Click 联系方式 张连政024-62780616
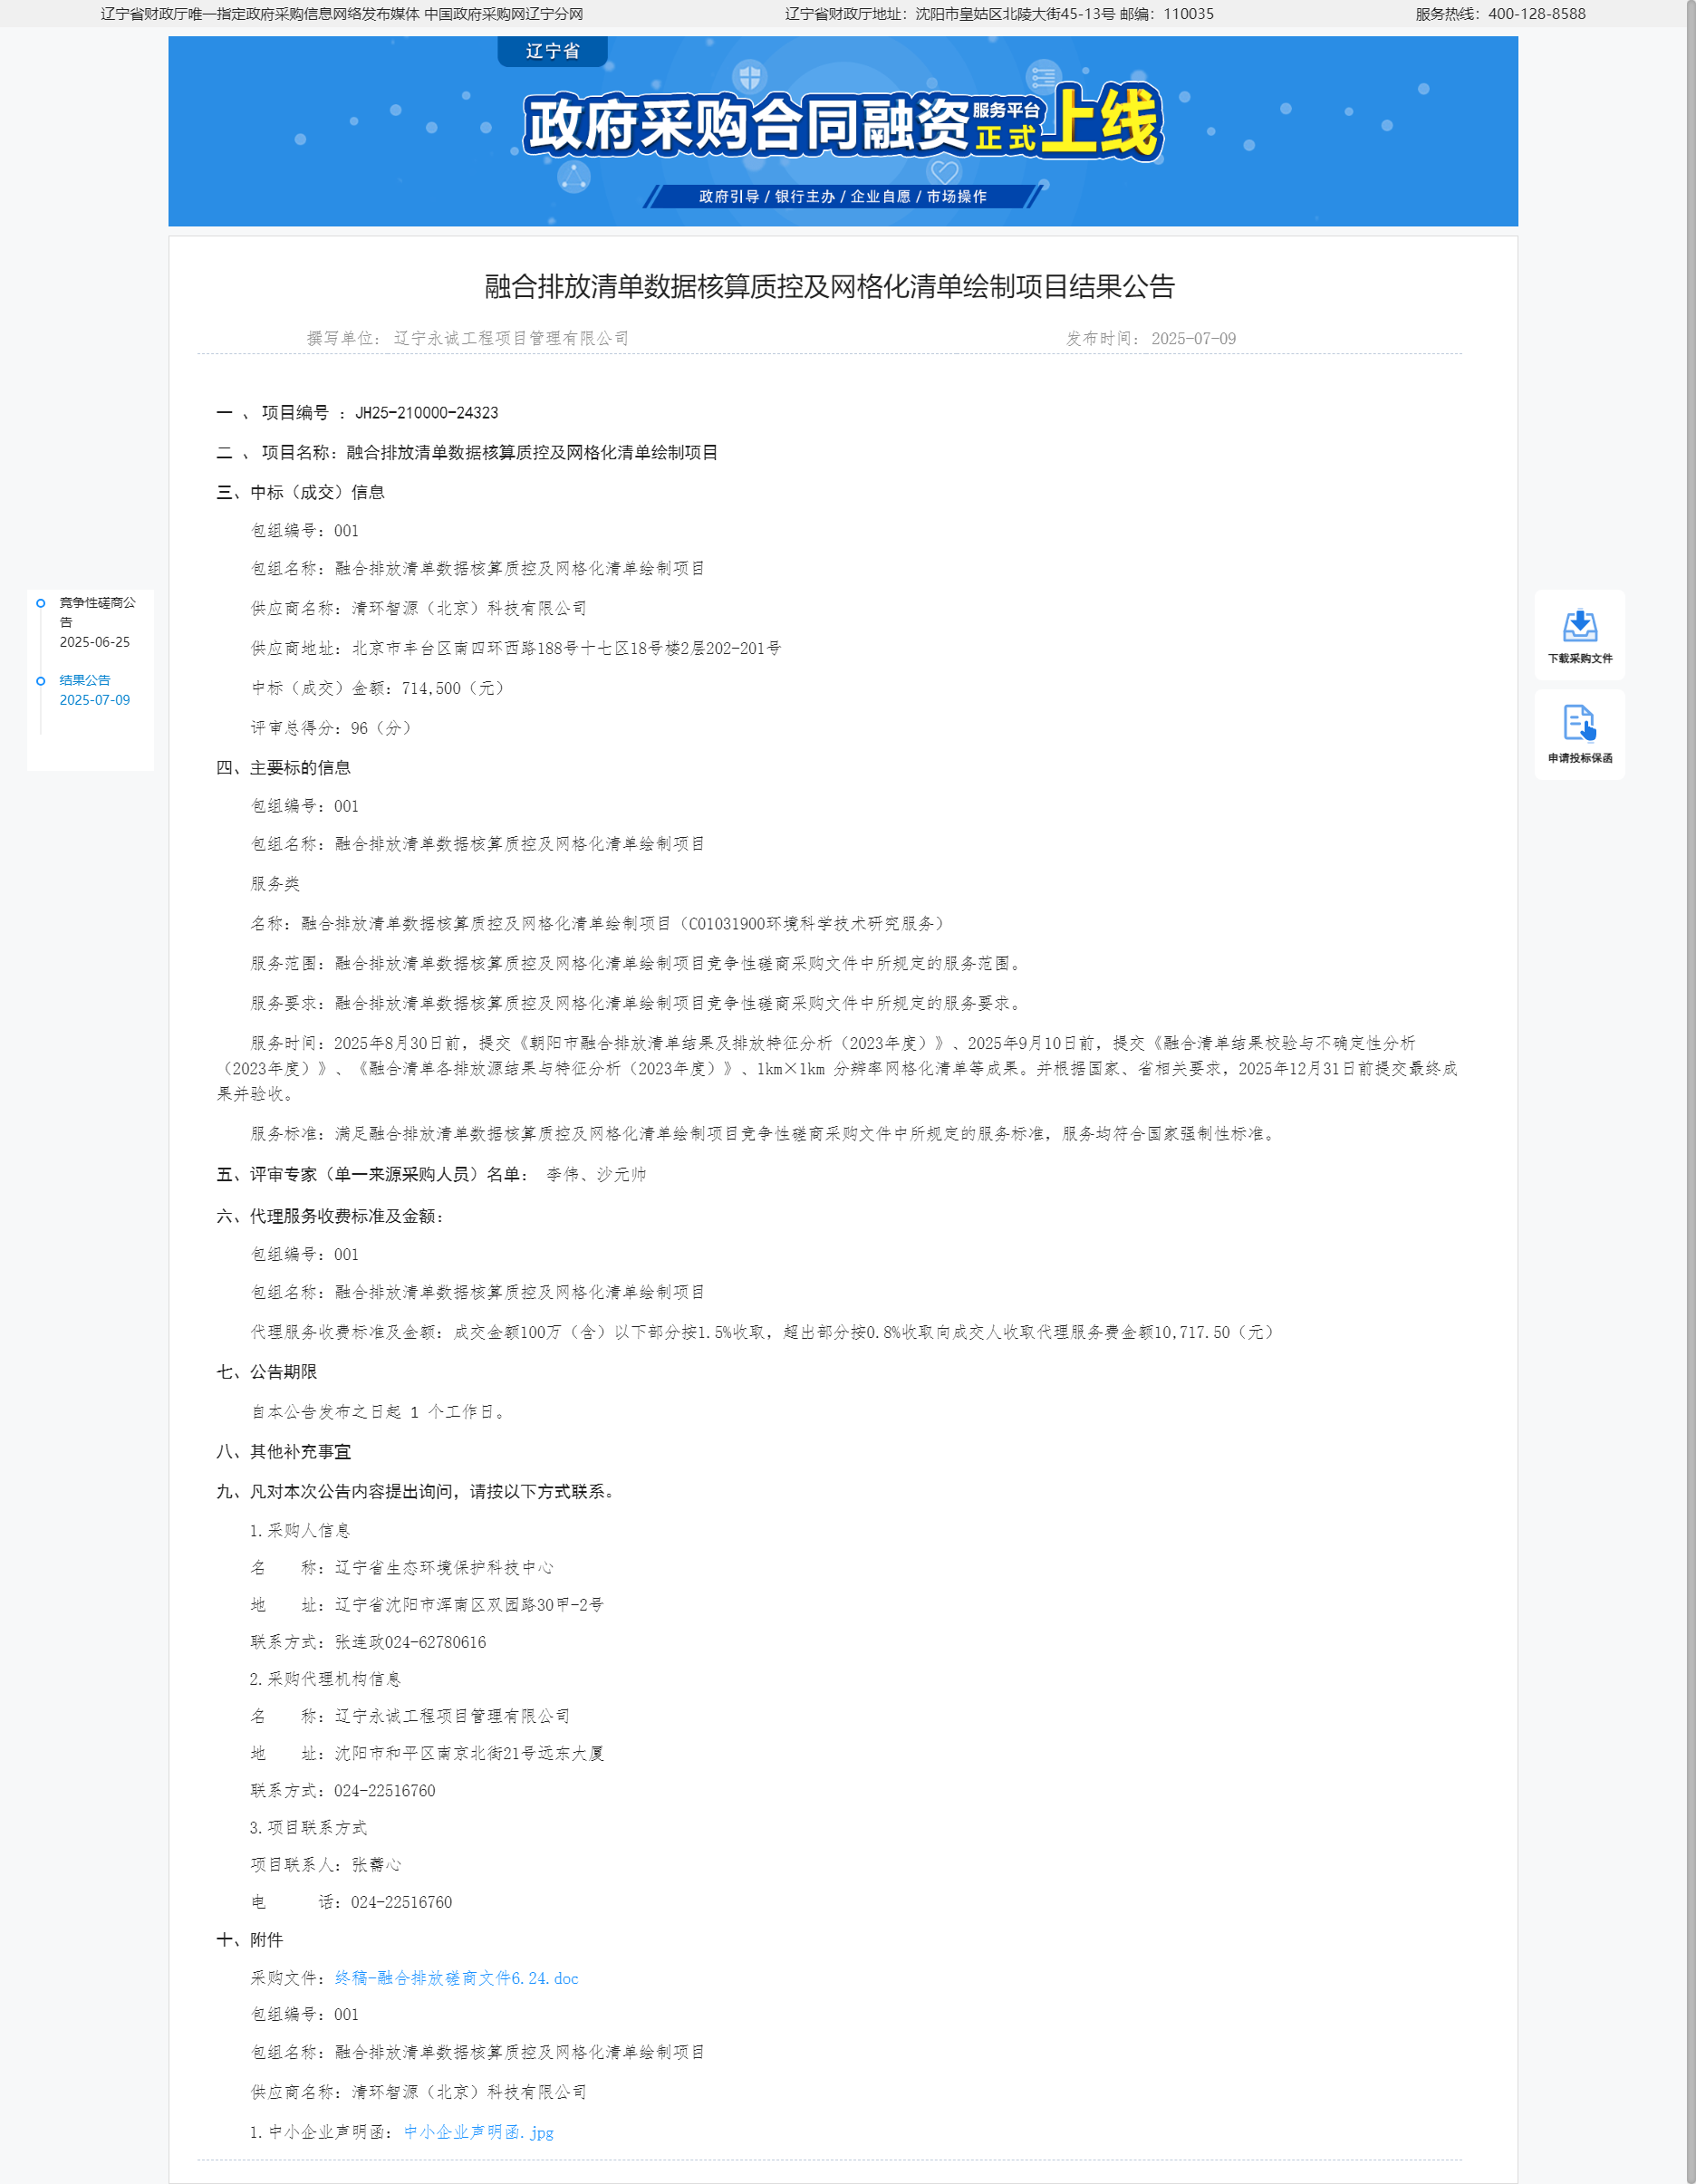The height and width of the screenshot is (2184, 1696). (x=368, y=1642)
